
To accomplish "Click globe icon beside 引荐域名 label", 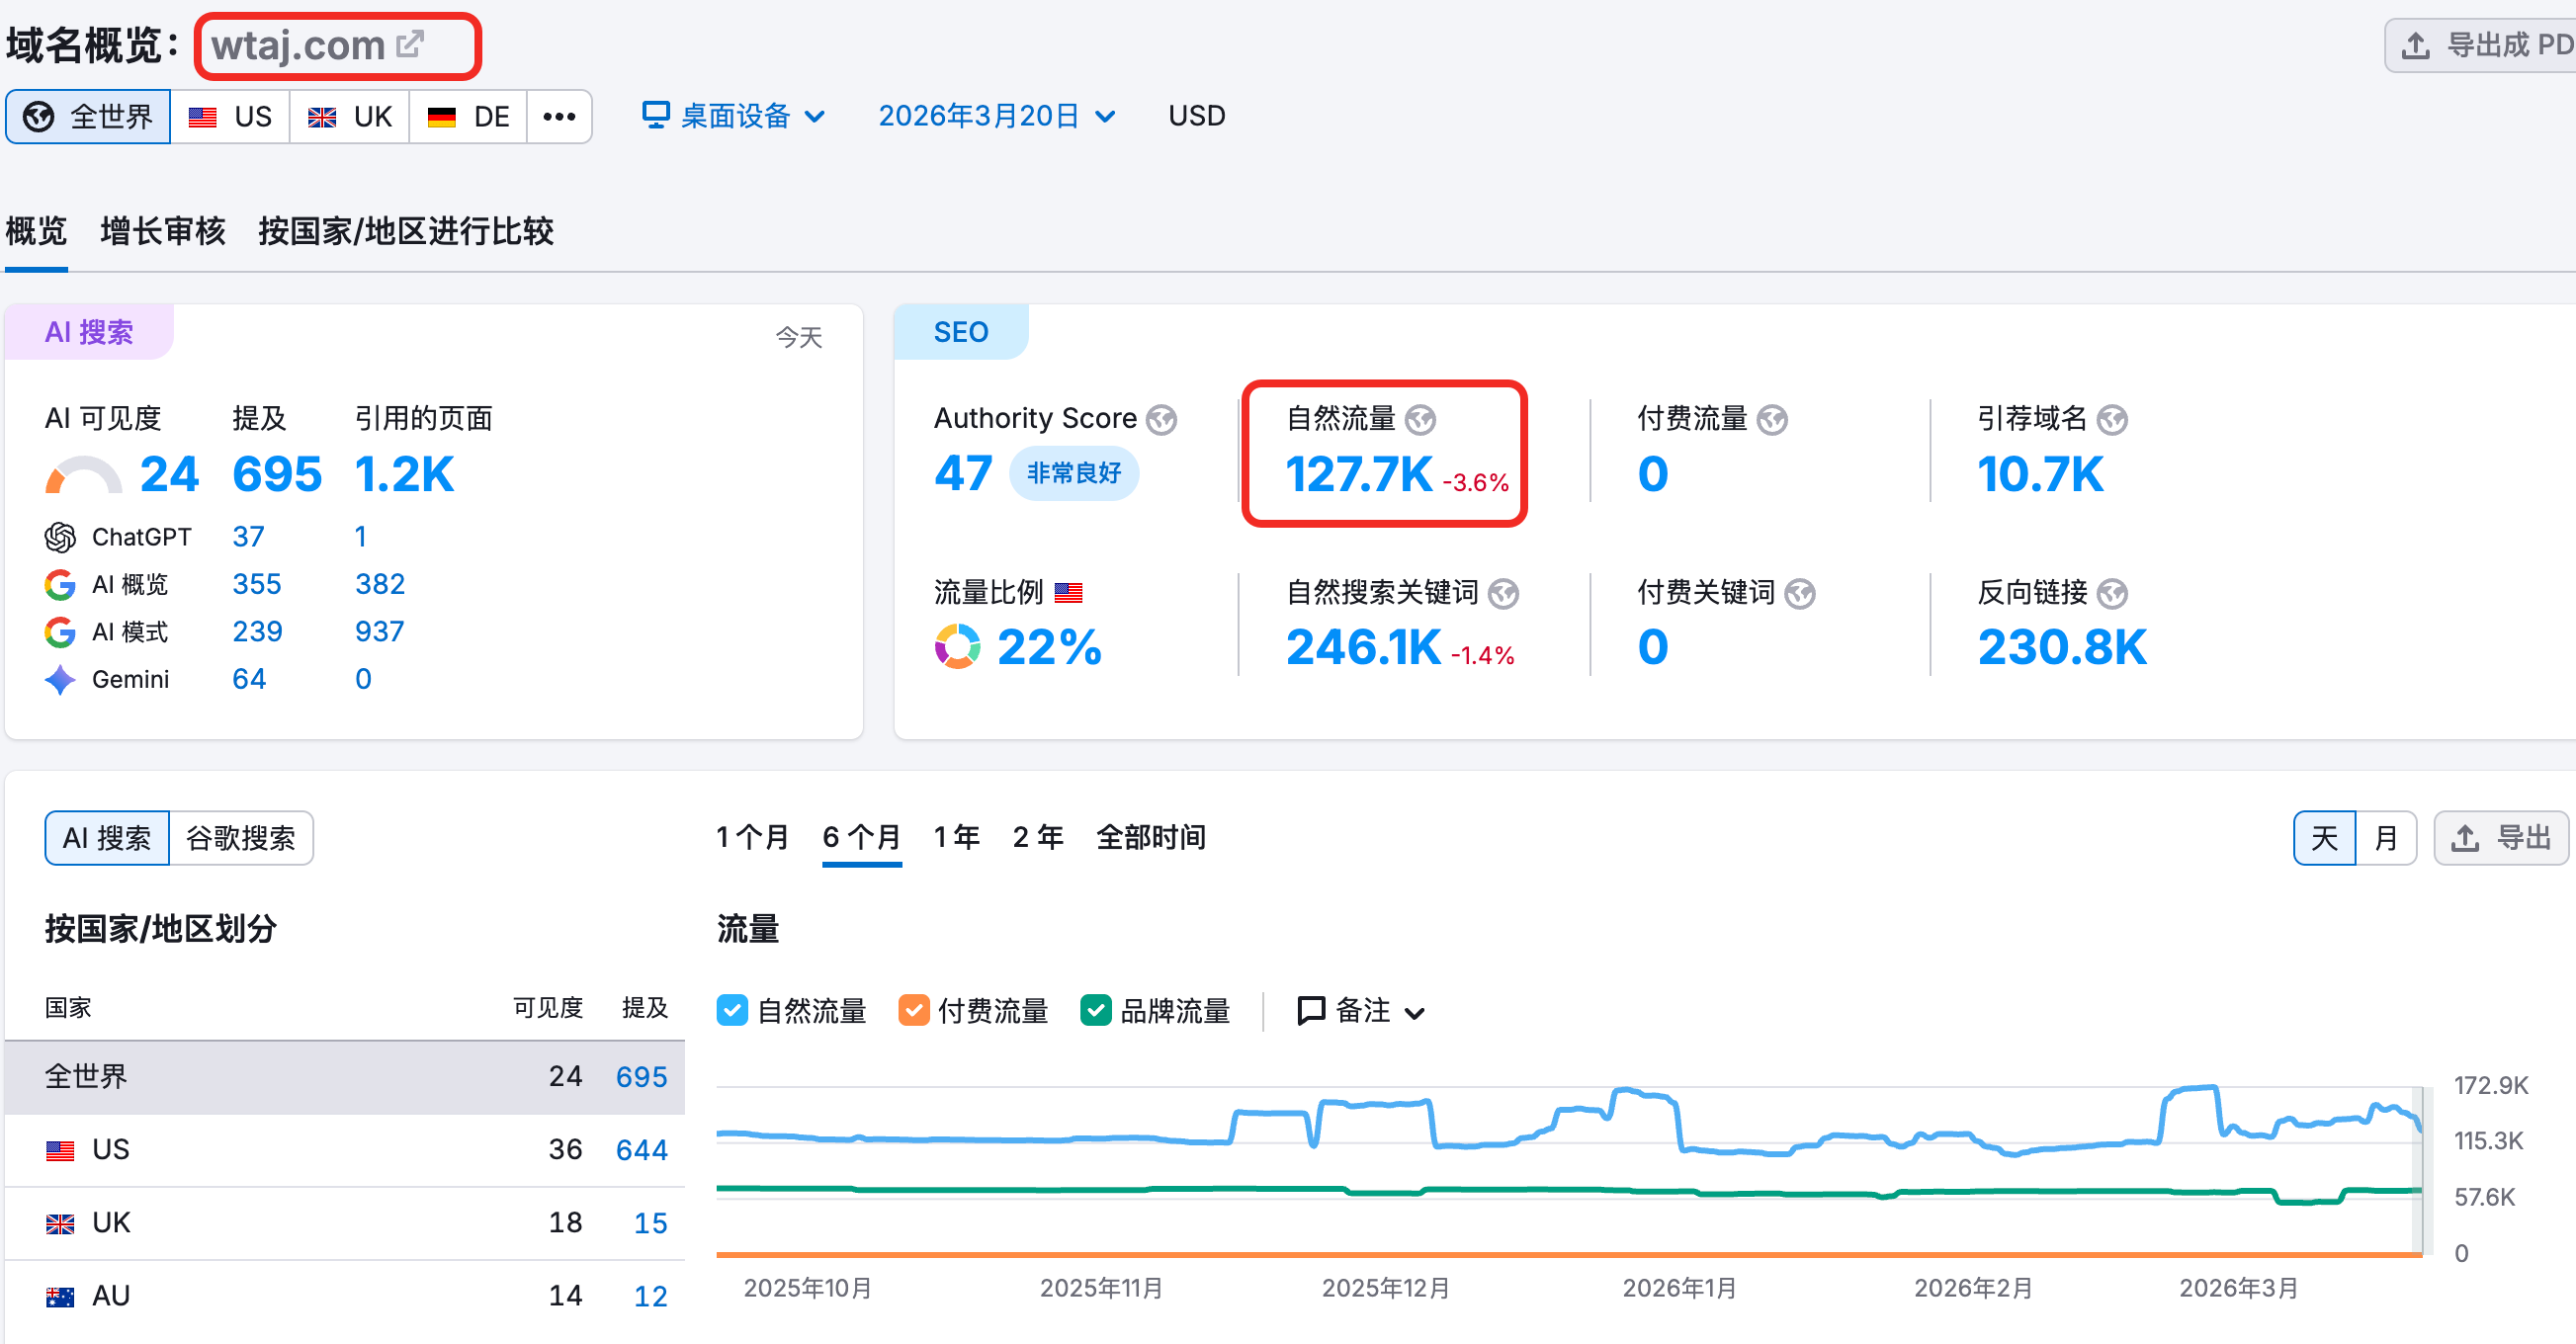I will (2112, 419).
